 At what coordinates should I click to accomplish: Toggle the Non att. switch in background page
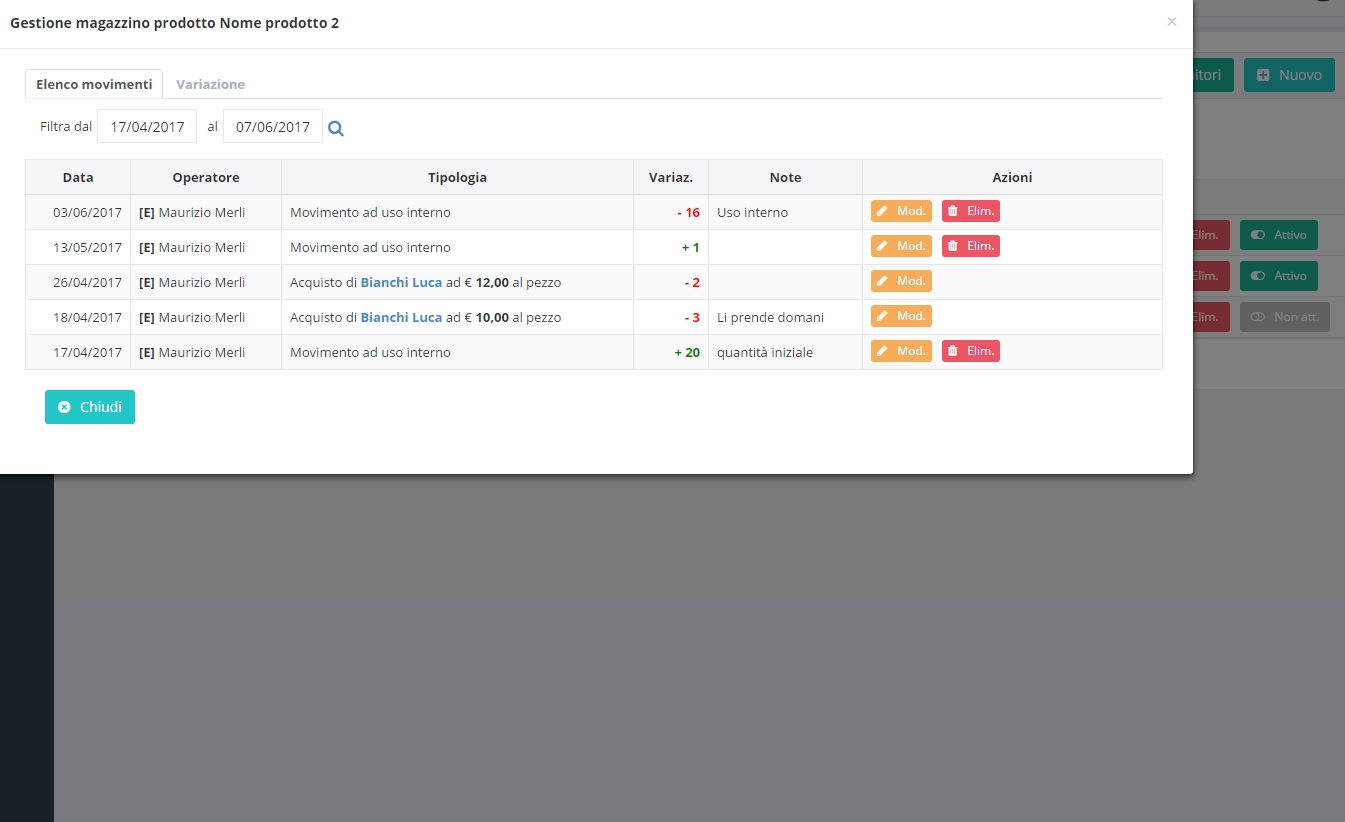coord(1285,317)
